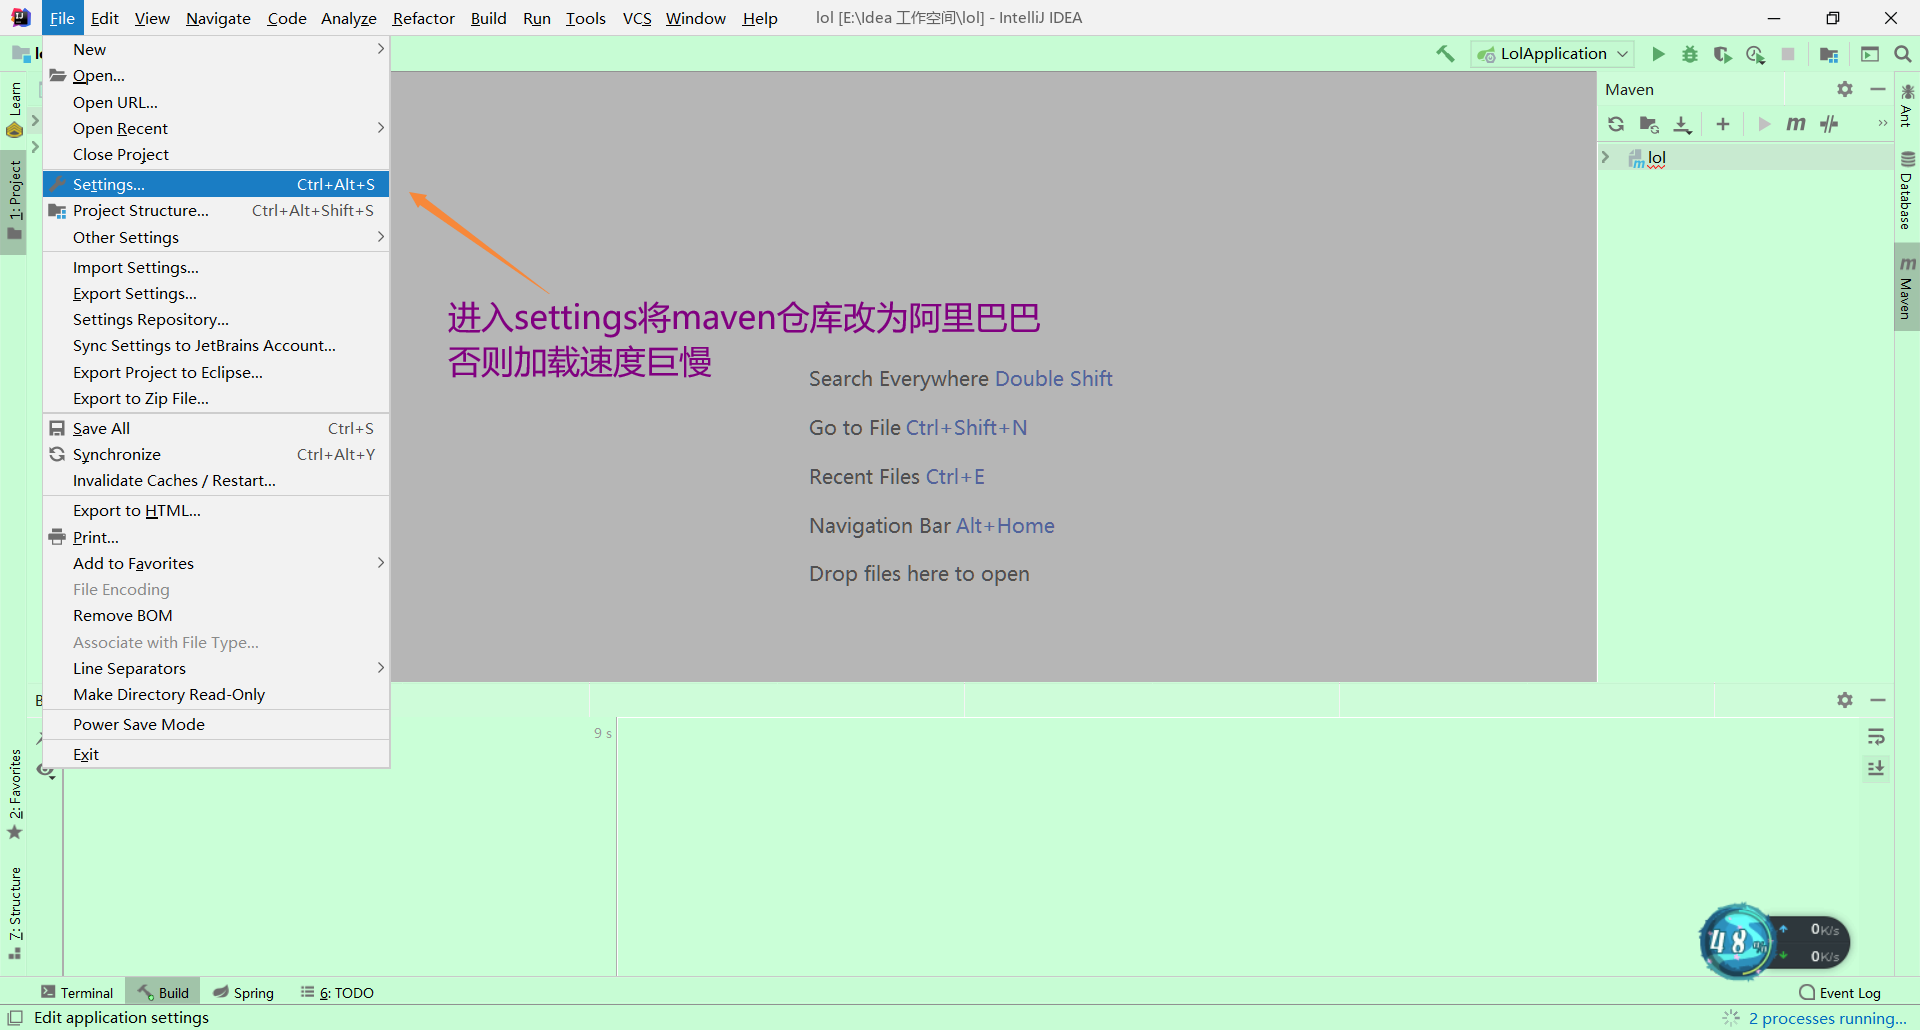Toggle tool window quick access status icon
1920x1030 pixels.
15,1017
